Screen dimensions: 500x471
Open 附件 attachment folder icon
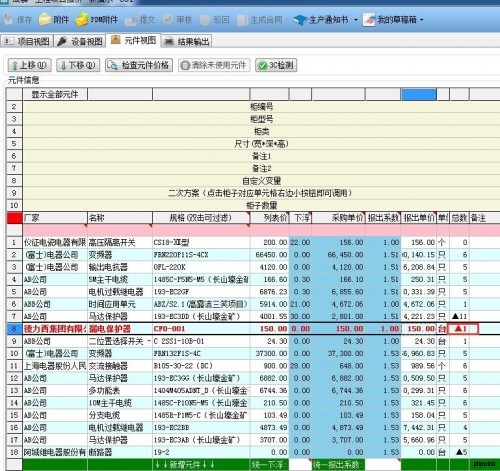click(44, 20)
